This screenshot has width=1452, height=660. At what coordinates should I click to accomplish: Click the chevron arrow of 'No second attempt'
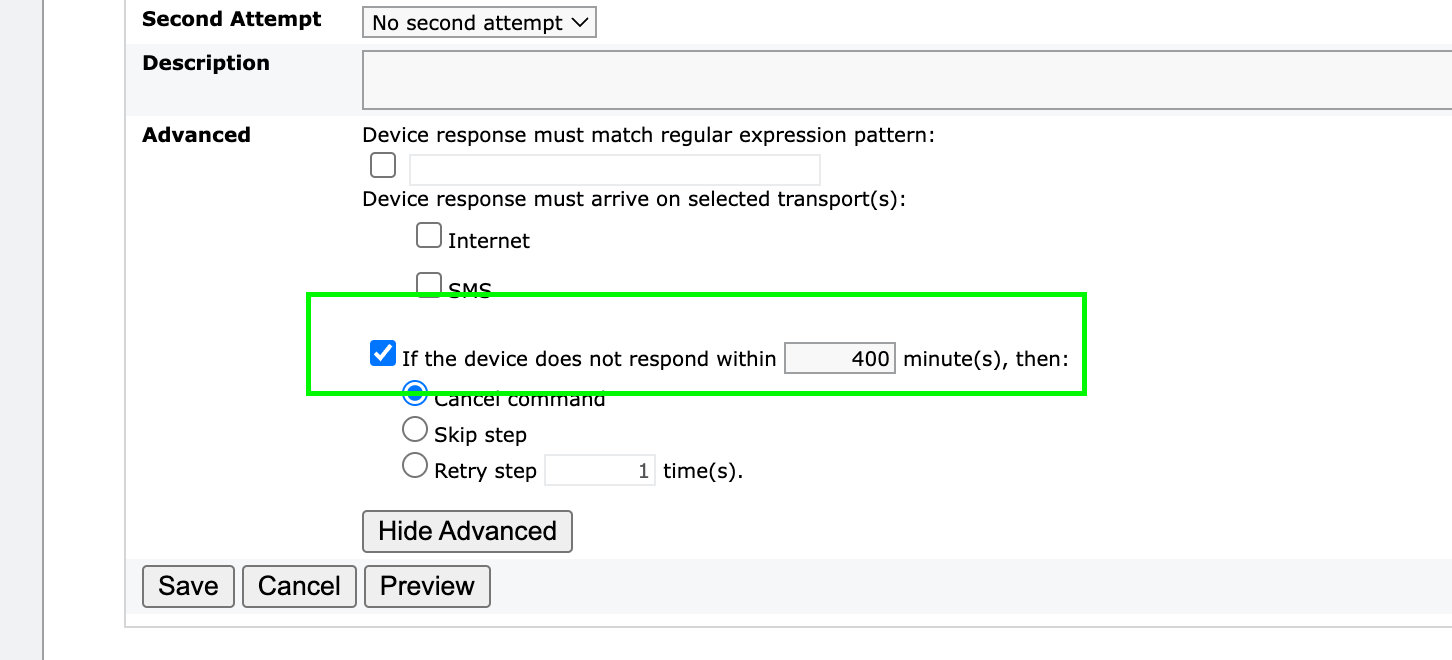coord(581,23)
